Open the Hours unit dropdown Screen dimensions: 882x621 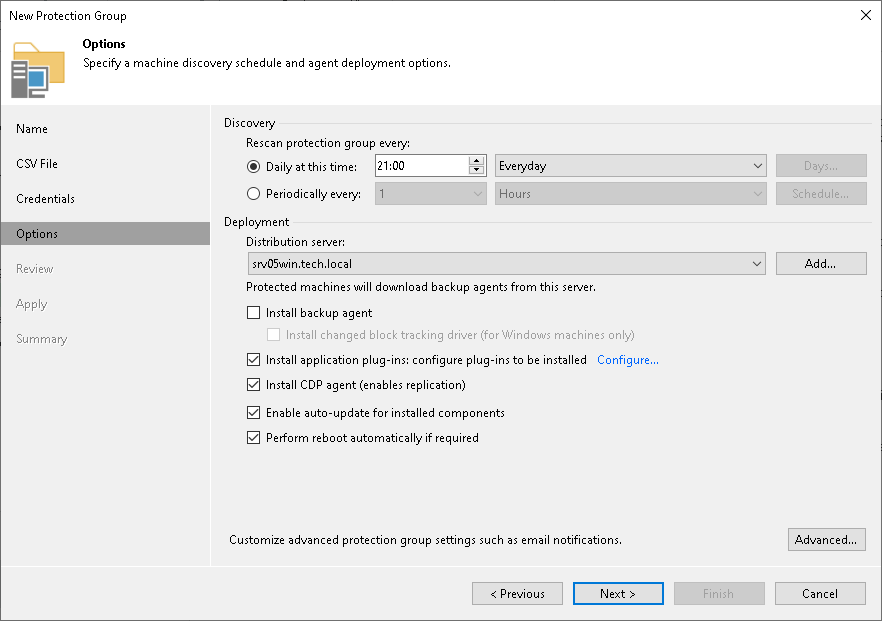coord(631,194)
